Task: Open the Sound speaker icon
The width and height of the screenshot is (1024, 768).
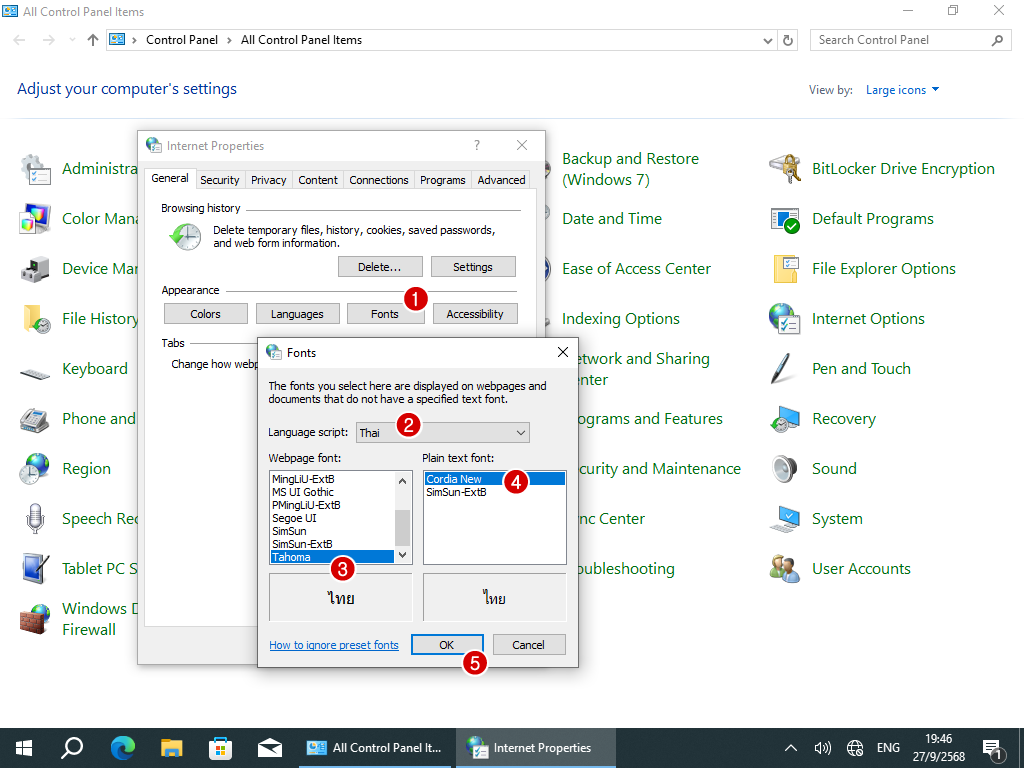Action: (785, 469)
